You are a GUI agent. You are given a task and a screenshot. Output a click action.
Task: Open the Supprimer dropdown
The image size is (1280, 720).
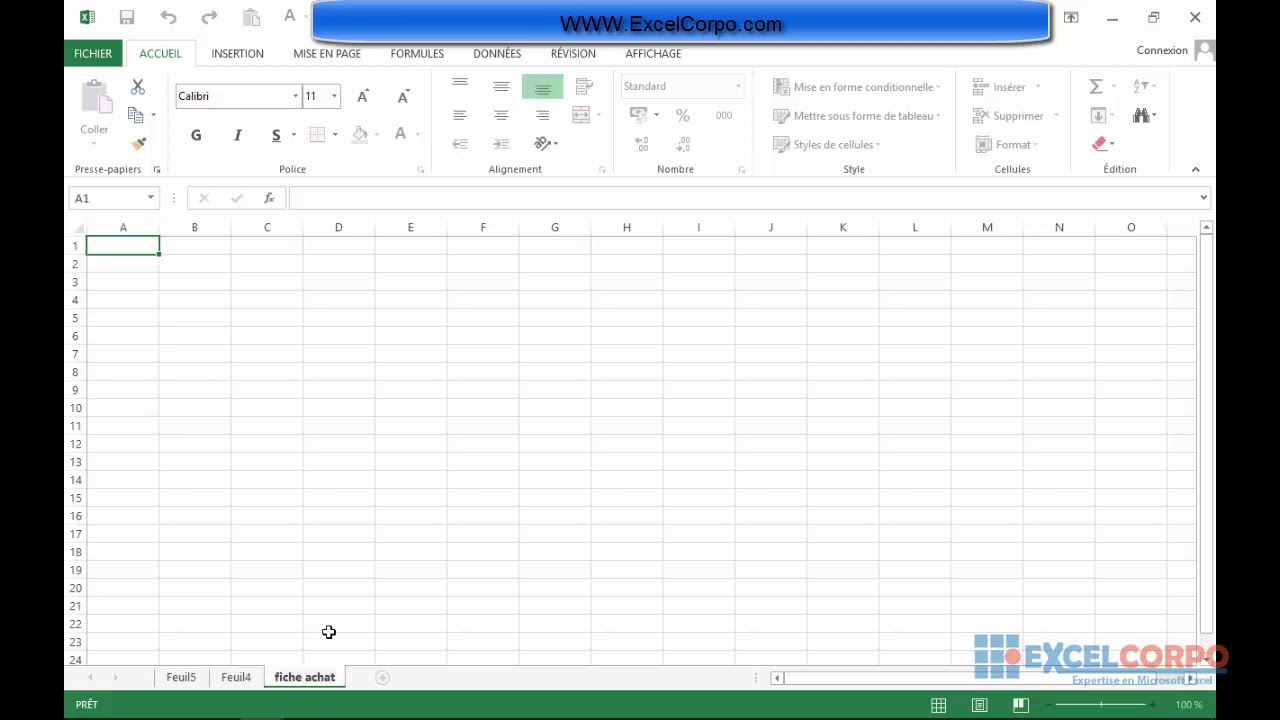coord(1015,116)
